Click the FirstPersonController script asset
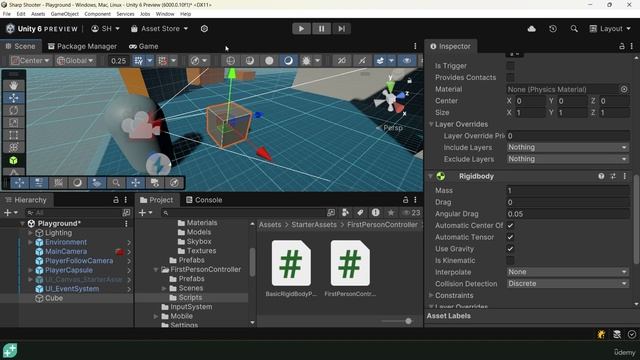Screen dimensions: 640x360 pos(350,268)
